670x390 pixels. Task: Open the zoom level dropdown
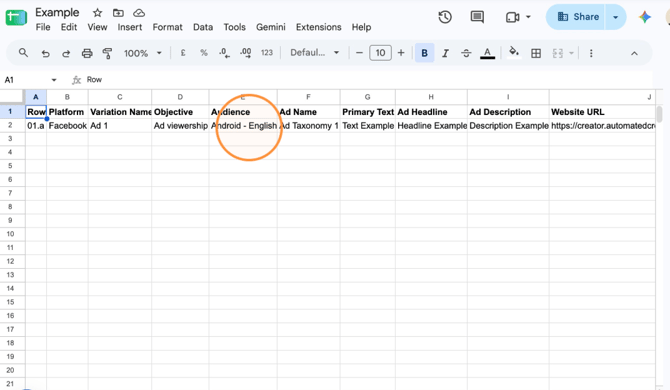pos(143,53)
